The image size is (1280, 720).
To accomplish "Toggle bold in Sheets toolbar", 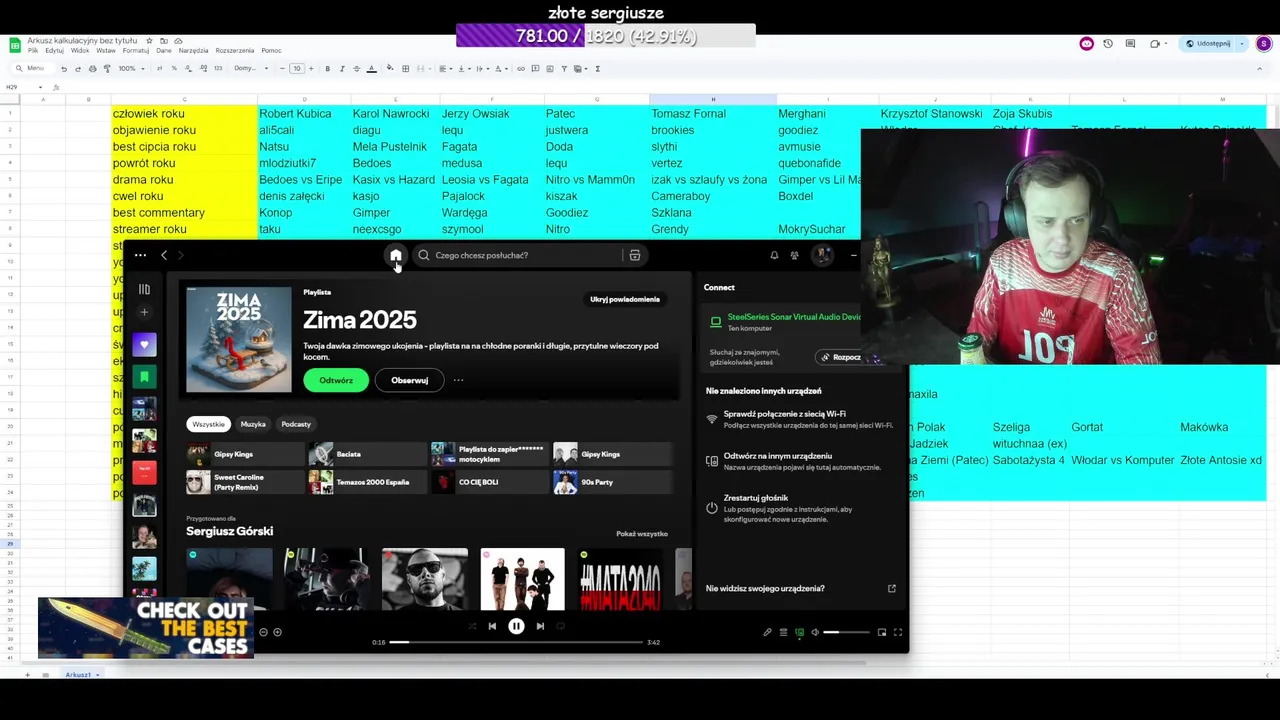I will pos(327,69).
